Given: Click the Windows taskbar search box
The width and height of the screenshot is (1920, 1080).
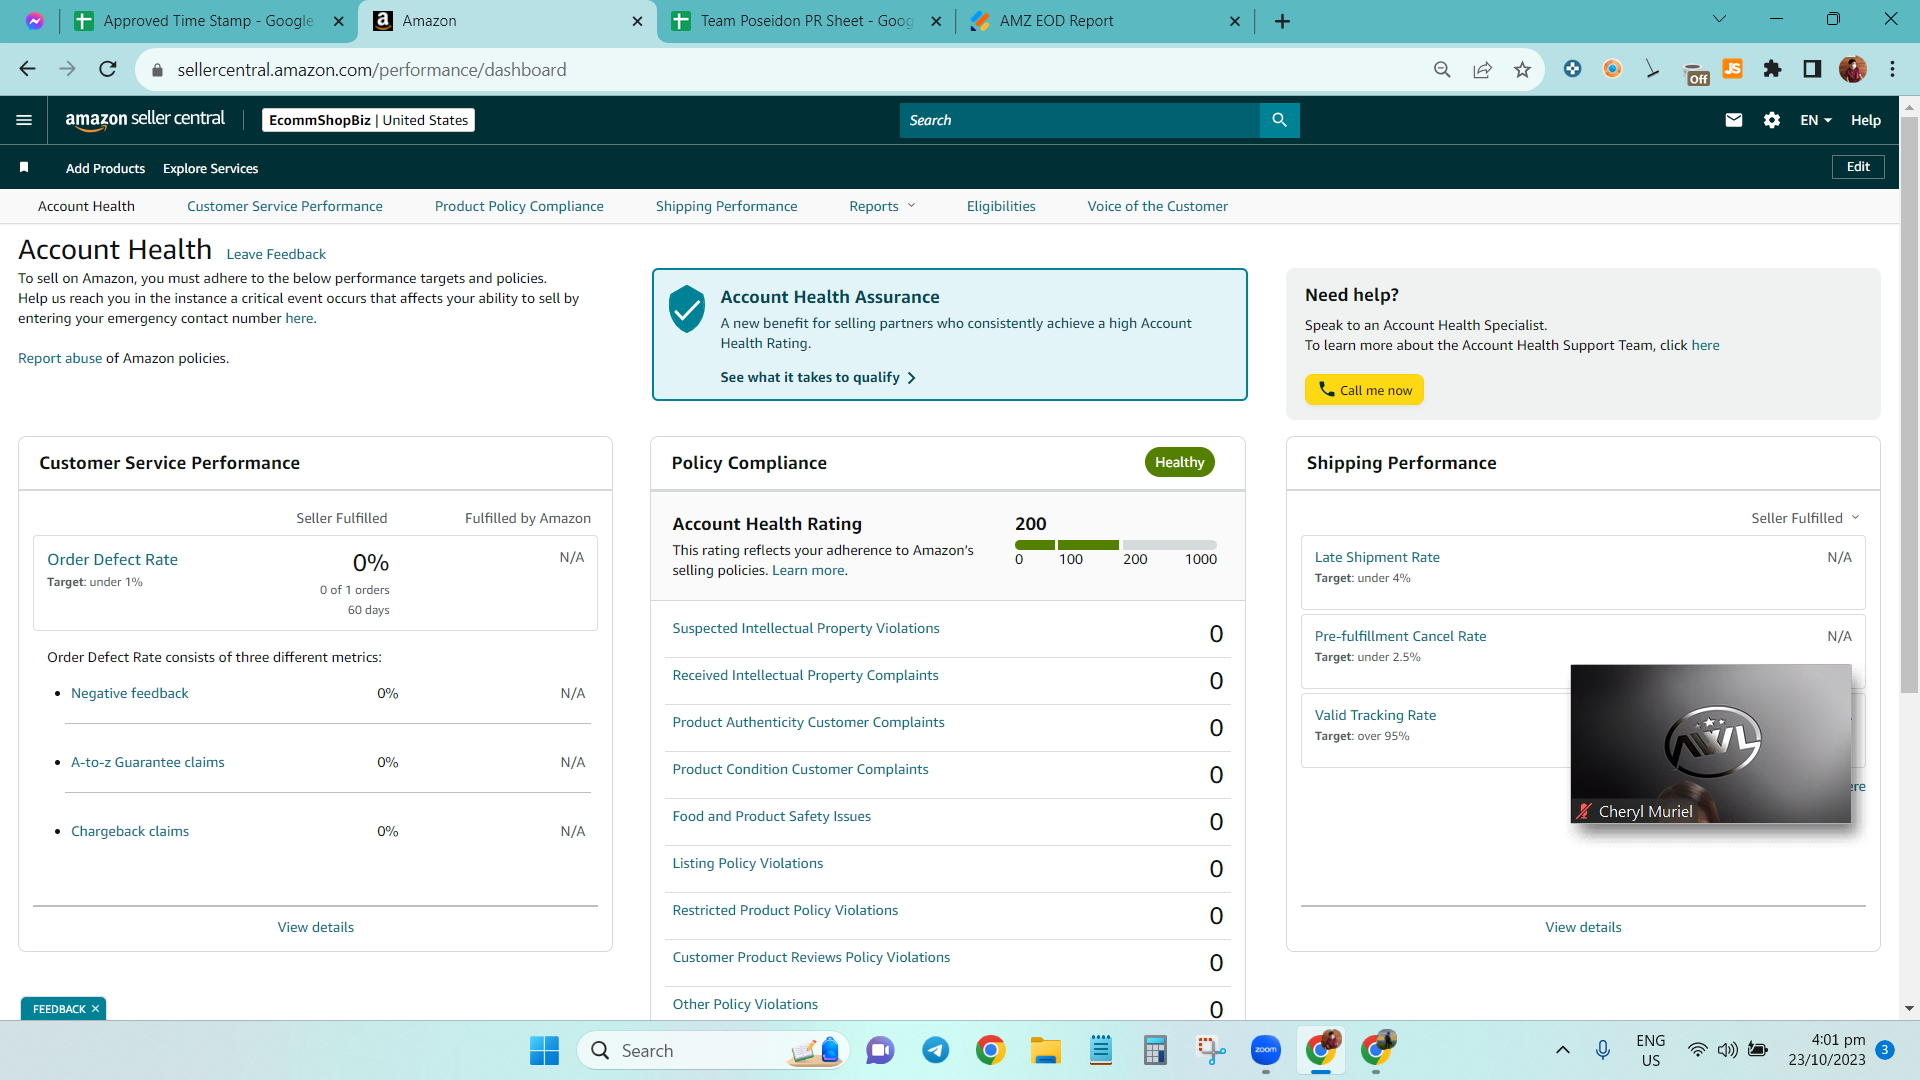Looking at the screenshot, I should pyautogui.click(x=713, y=1050).
